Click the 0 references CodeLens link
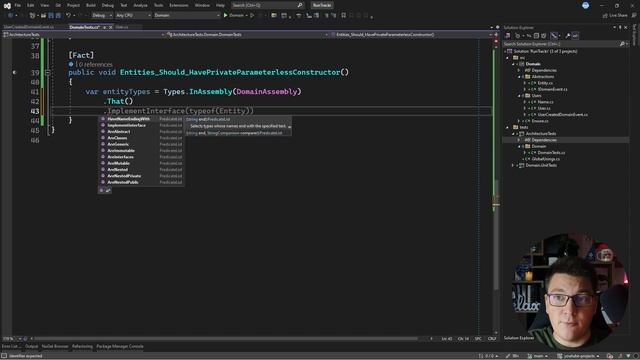This screenshot has height=360, width=640. point(95,64)
